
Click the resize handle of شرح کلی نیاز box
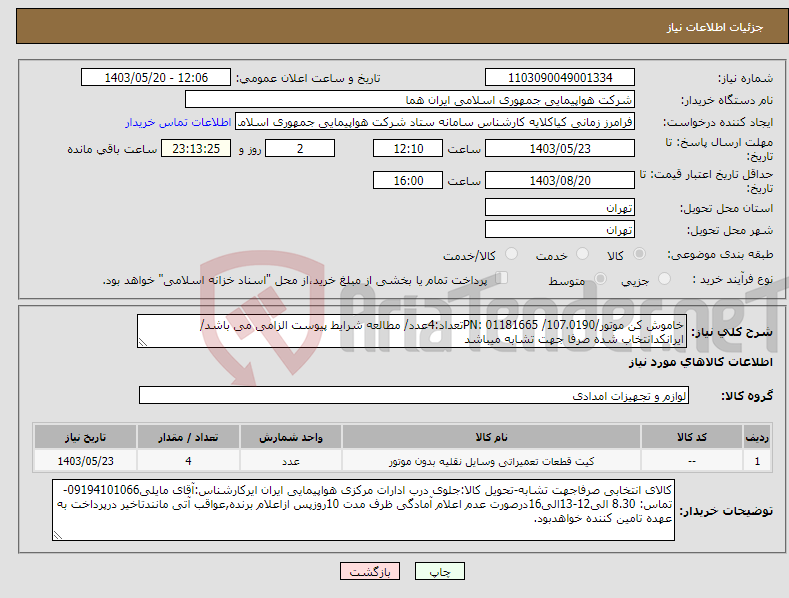pyautogui.click(x=143, y=343)
